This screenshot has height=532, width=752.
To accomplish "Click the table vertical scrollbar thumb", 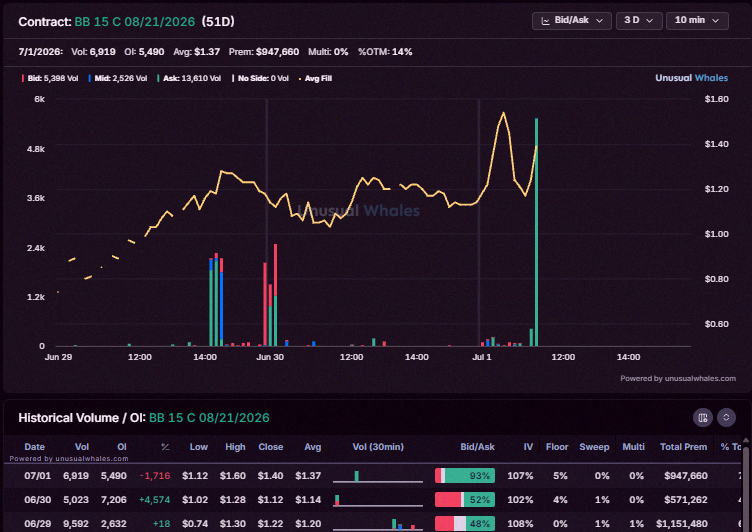I will pyautogui.click(x=746, y=489).
